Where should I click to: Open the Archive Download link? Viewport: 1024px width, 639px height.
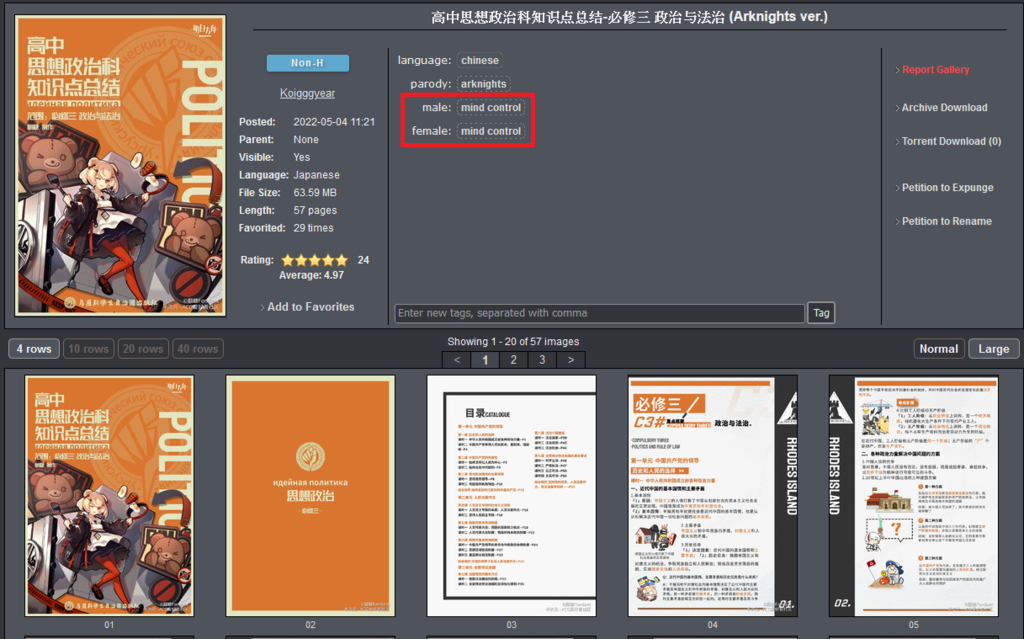click(x=944, y=108)
